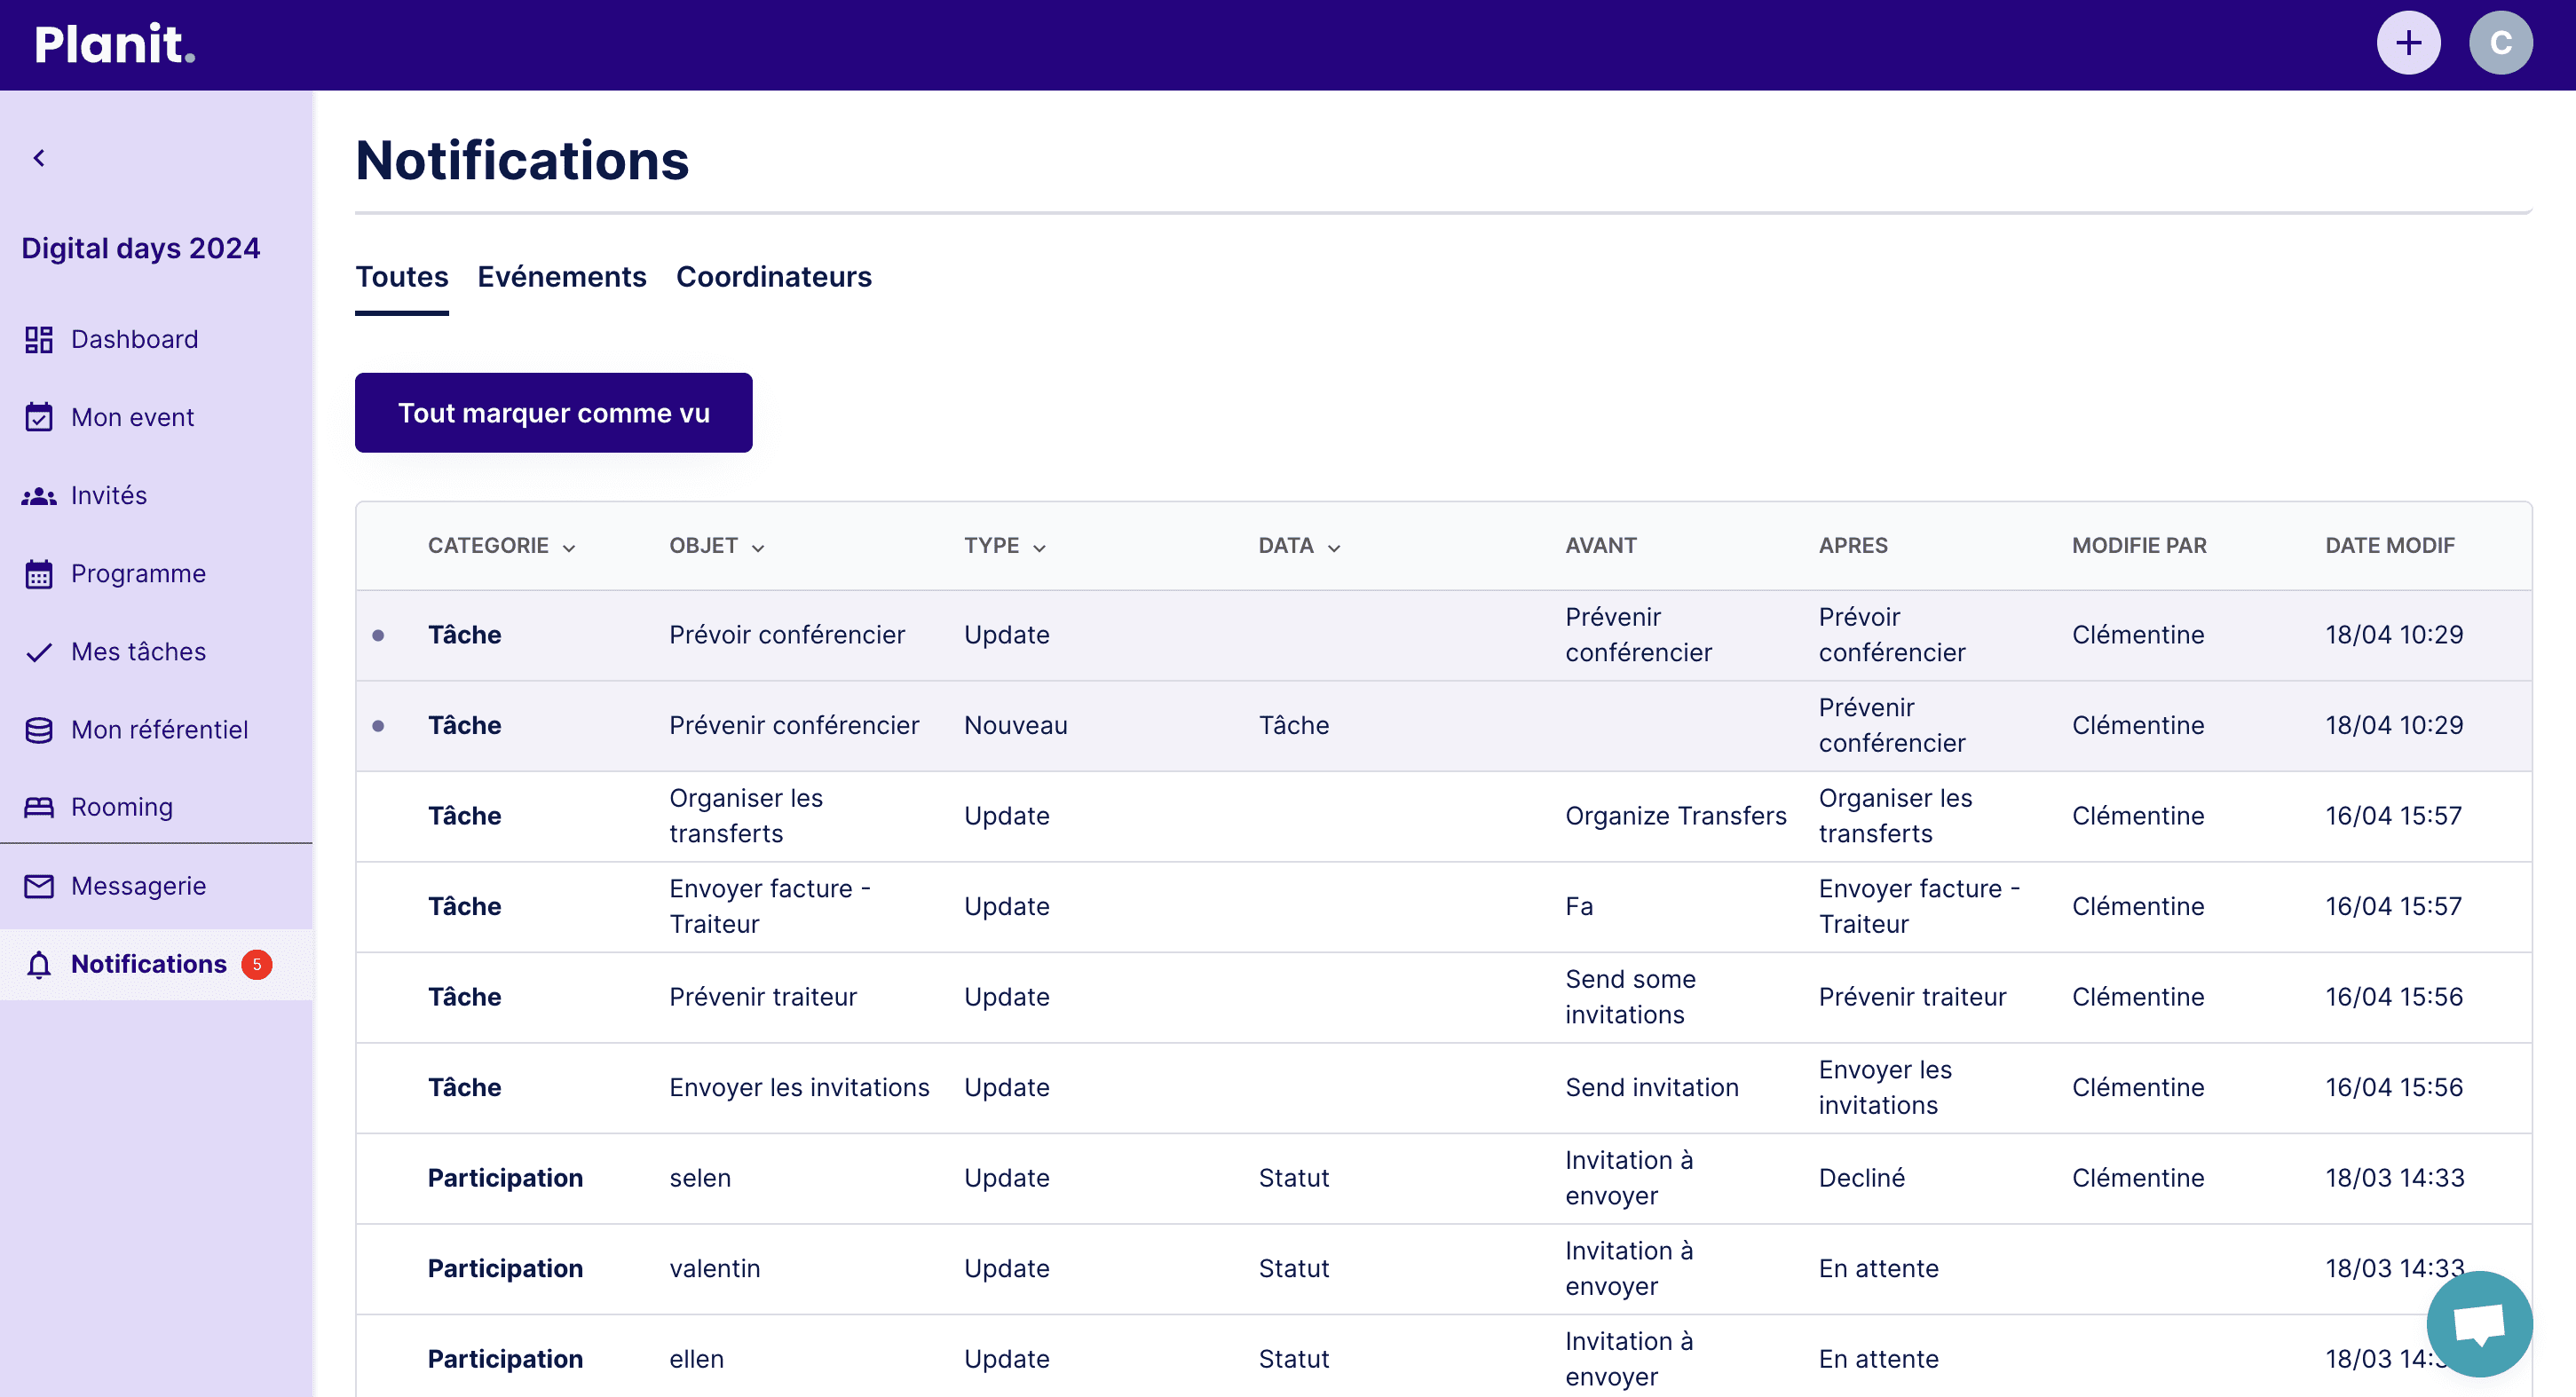2576x1397 pixels.
Task: Click object cell 'Envoyer facture - Traiteur'
Action: pyautogui.click(x=769, y=907)
